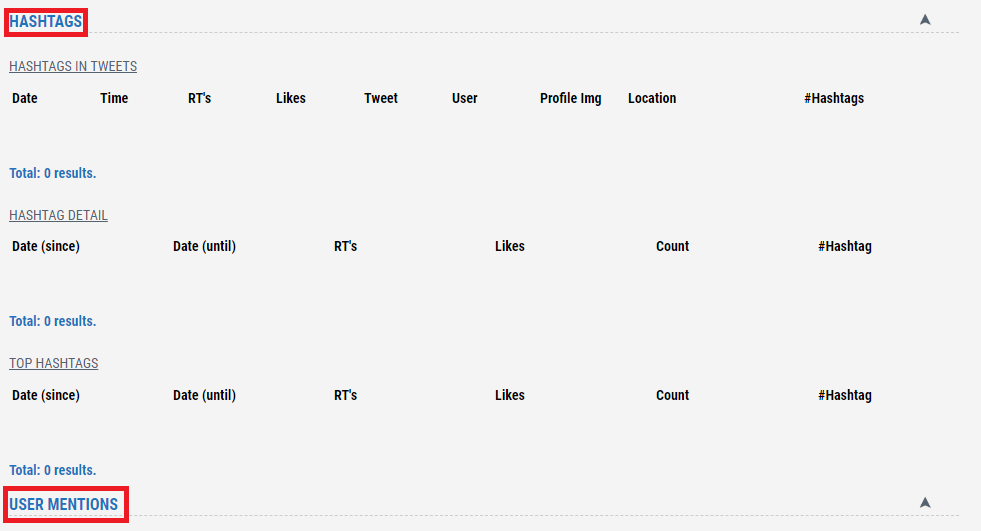Screen dimensions: 981x531
Task: Open the USER MENTIONS section heading
Action: tap(64, 504)
